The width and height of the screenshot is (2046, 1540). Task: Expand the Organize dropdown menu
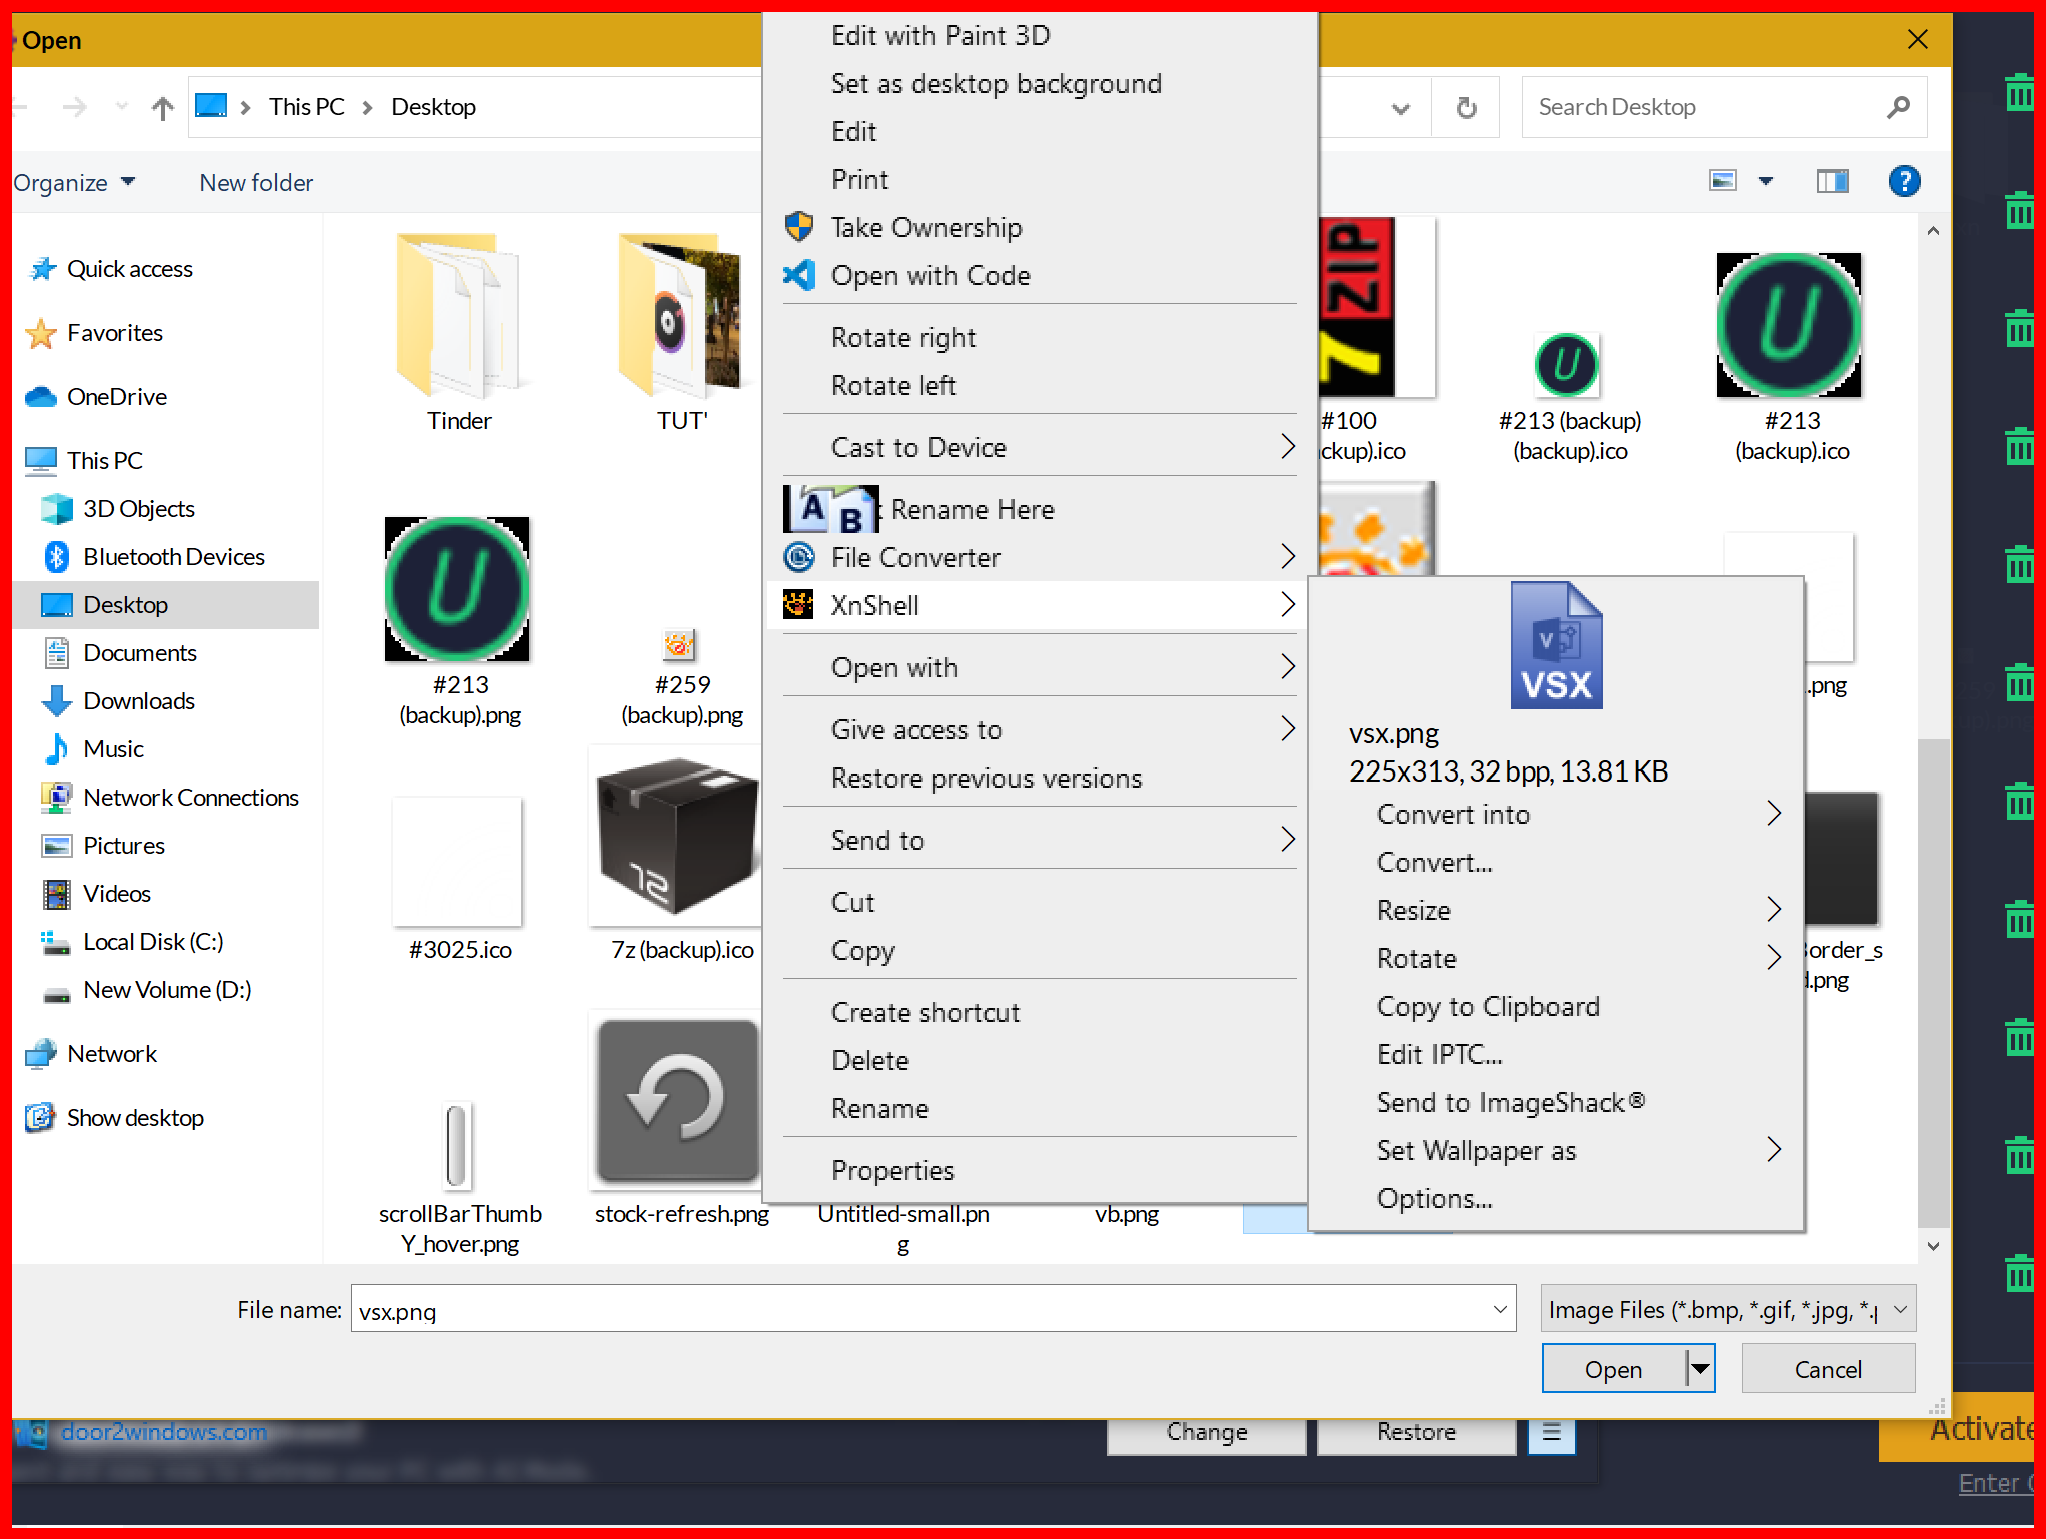click(x=74, y=183)
